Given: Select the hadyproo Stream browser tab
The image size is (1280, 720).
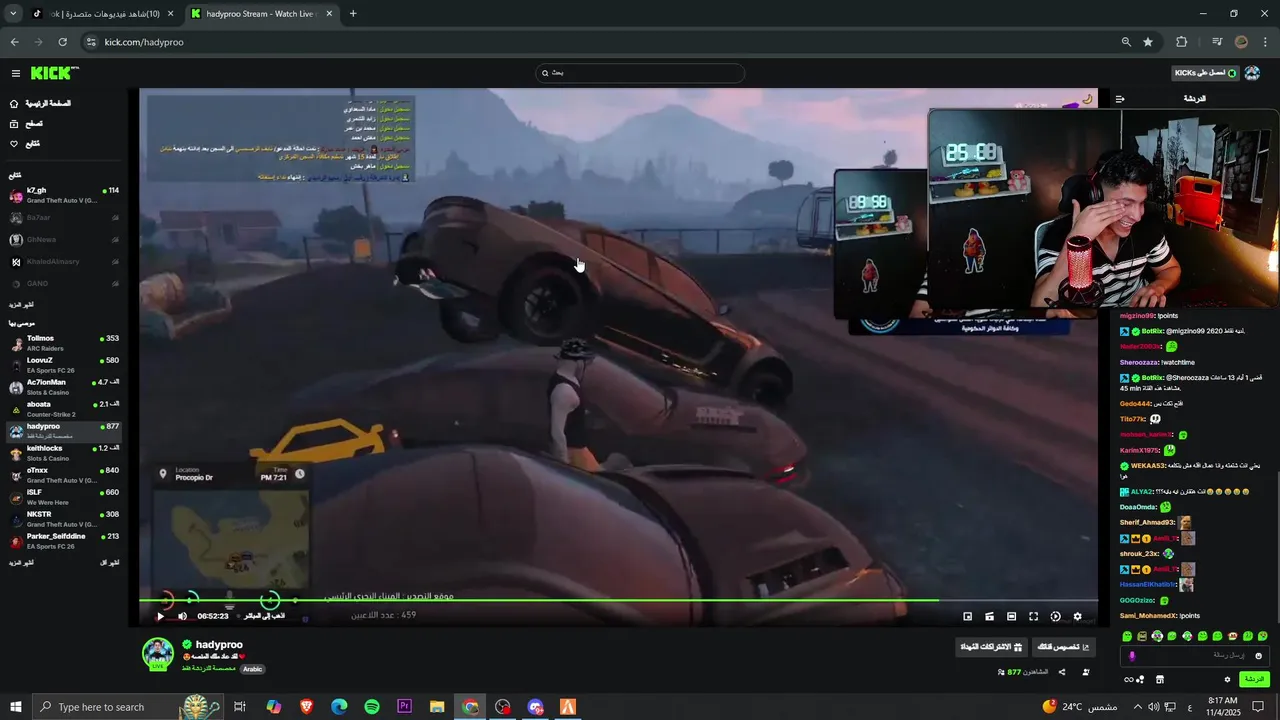Looking at the screenshot, I should coord(260,14).
